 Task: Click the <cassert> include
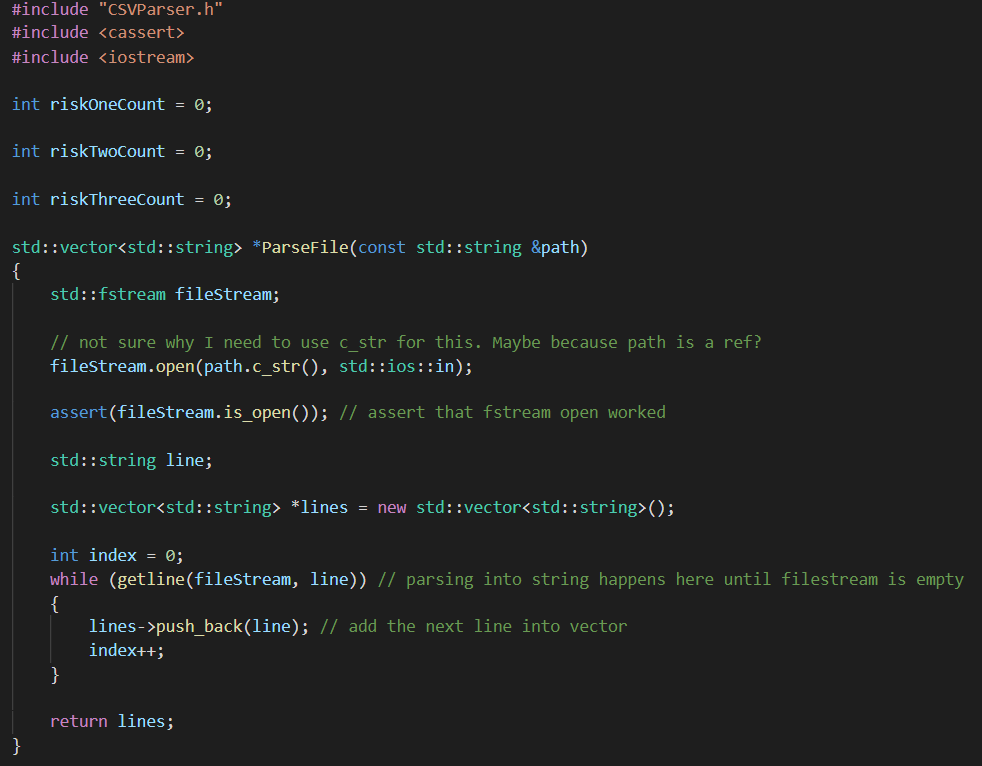pos(142,33)
